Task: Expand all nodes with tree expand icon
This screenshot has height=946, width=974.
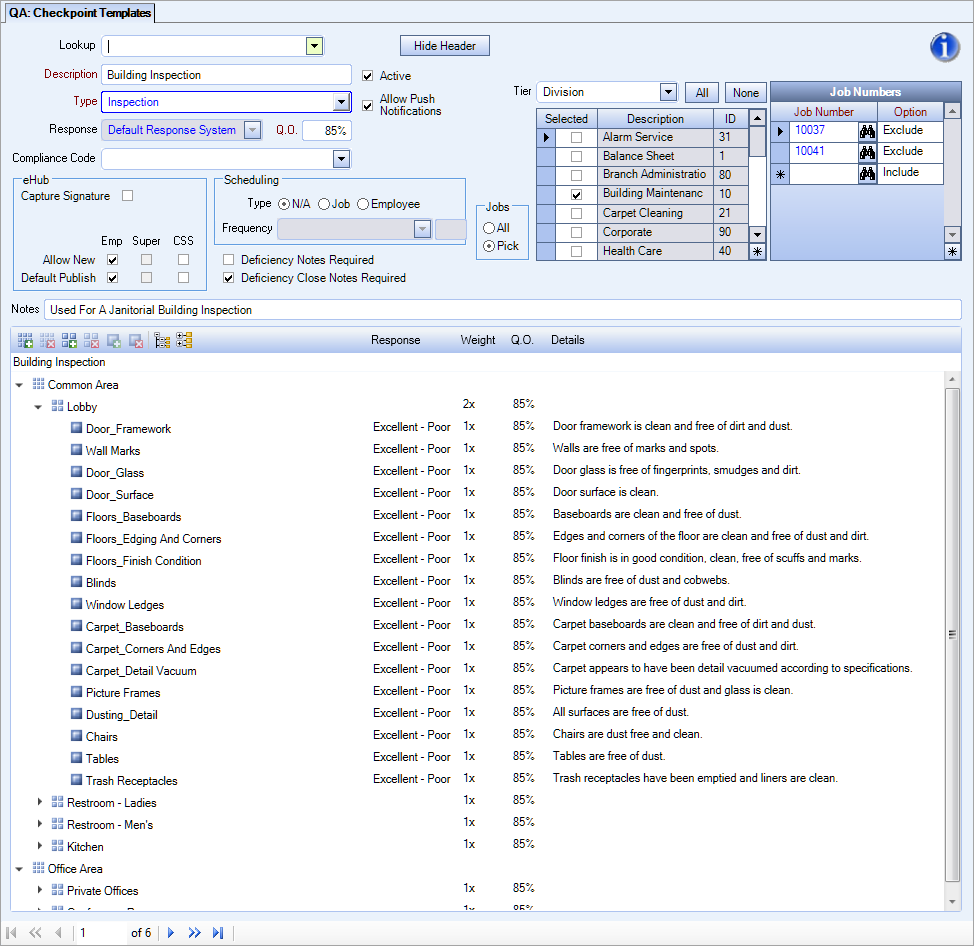Action: (184, 340)
